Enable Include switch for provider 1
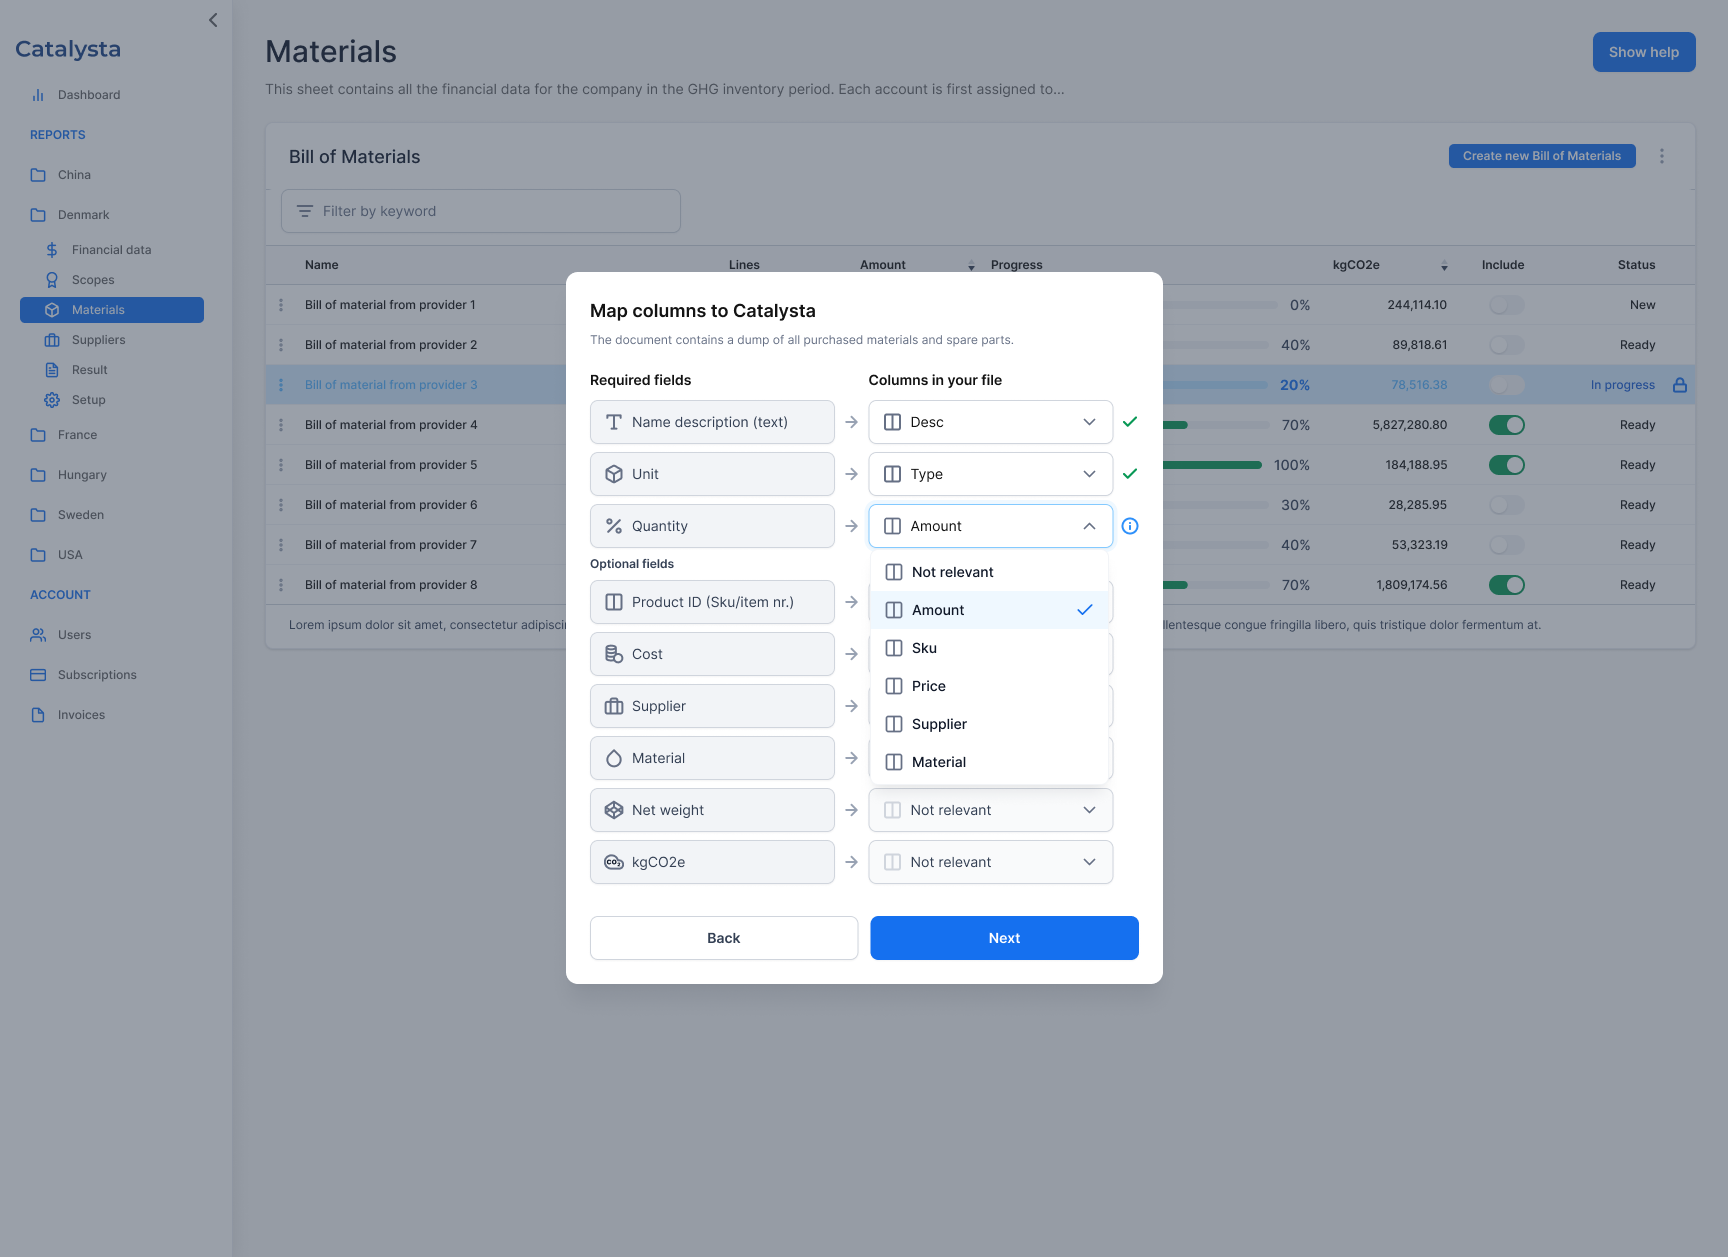Viewport: 1728px width, 1257px height. [x=1506, y=305]
